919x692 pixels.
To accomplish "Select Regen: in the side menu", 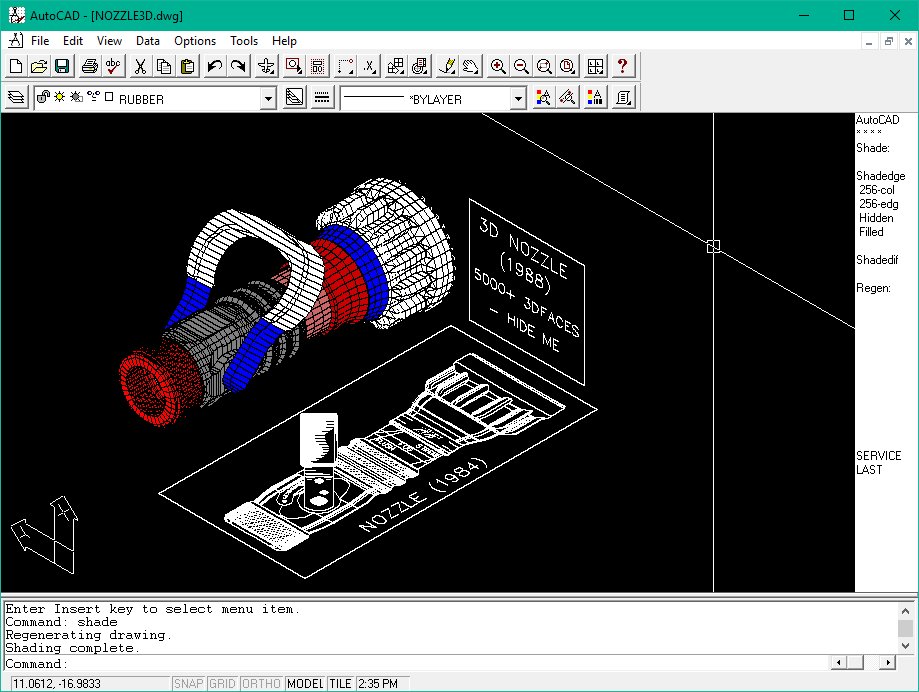I will tap(873, 288).
